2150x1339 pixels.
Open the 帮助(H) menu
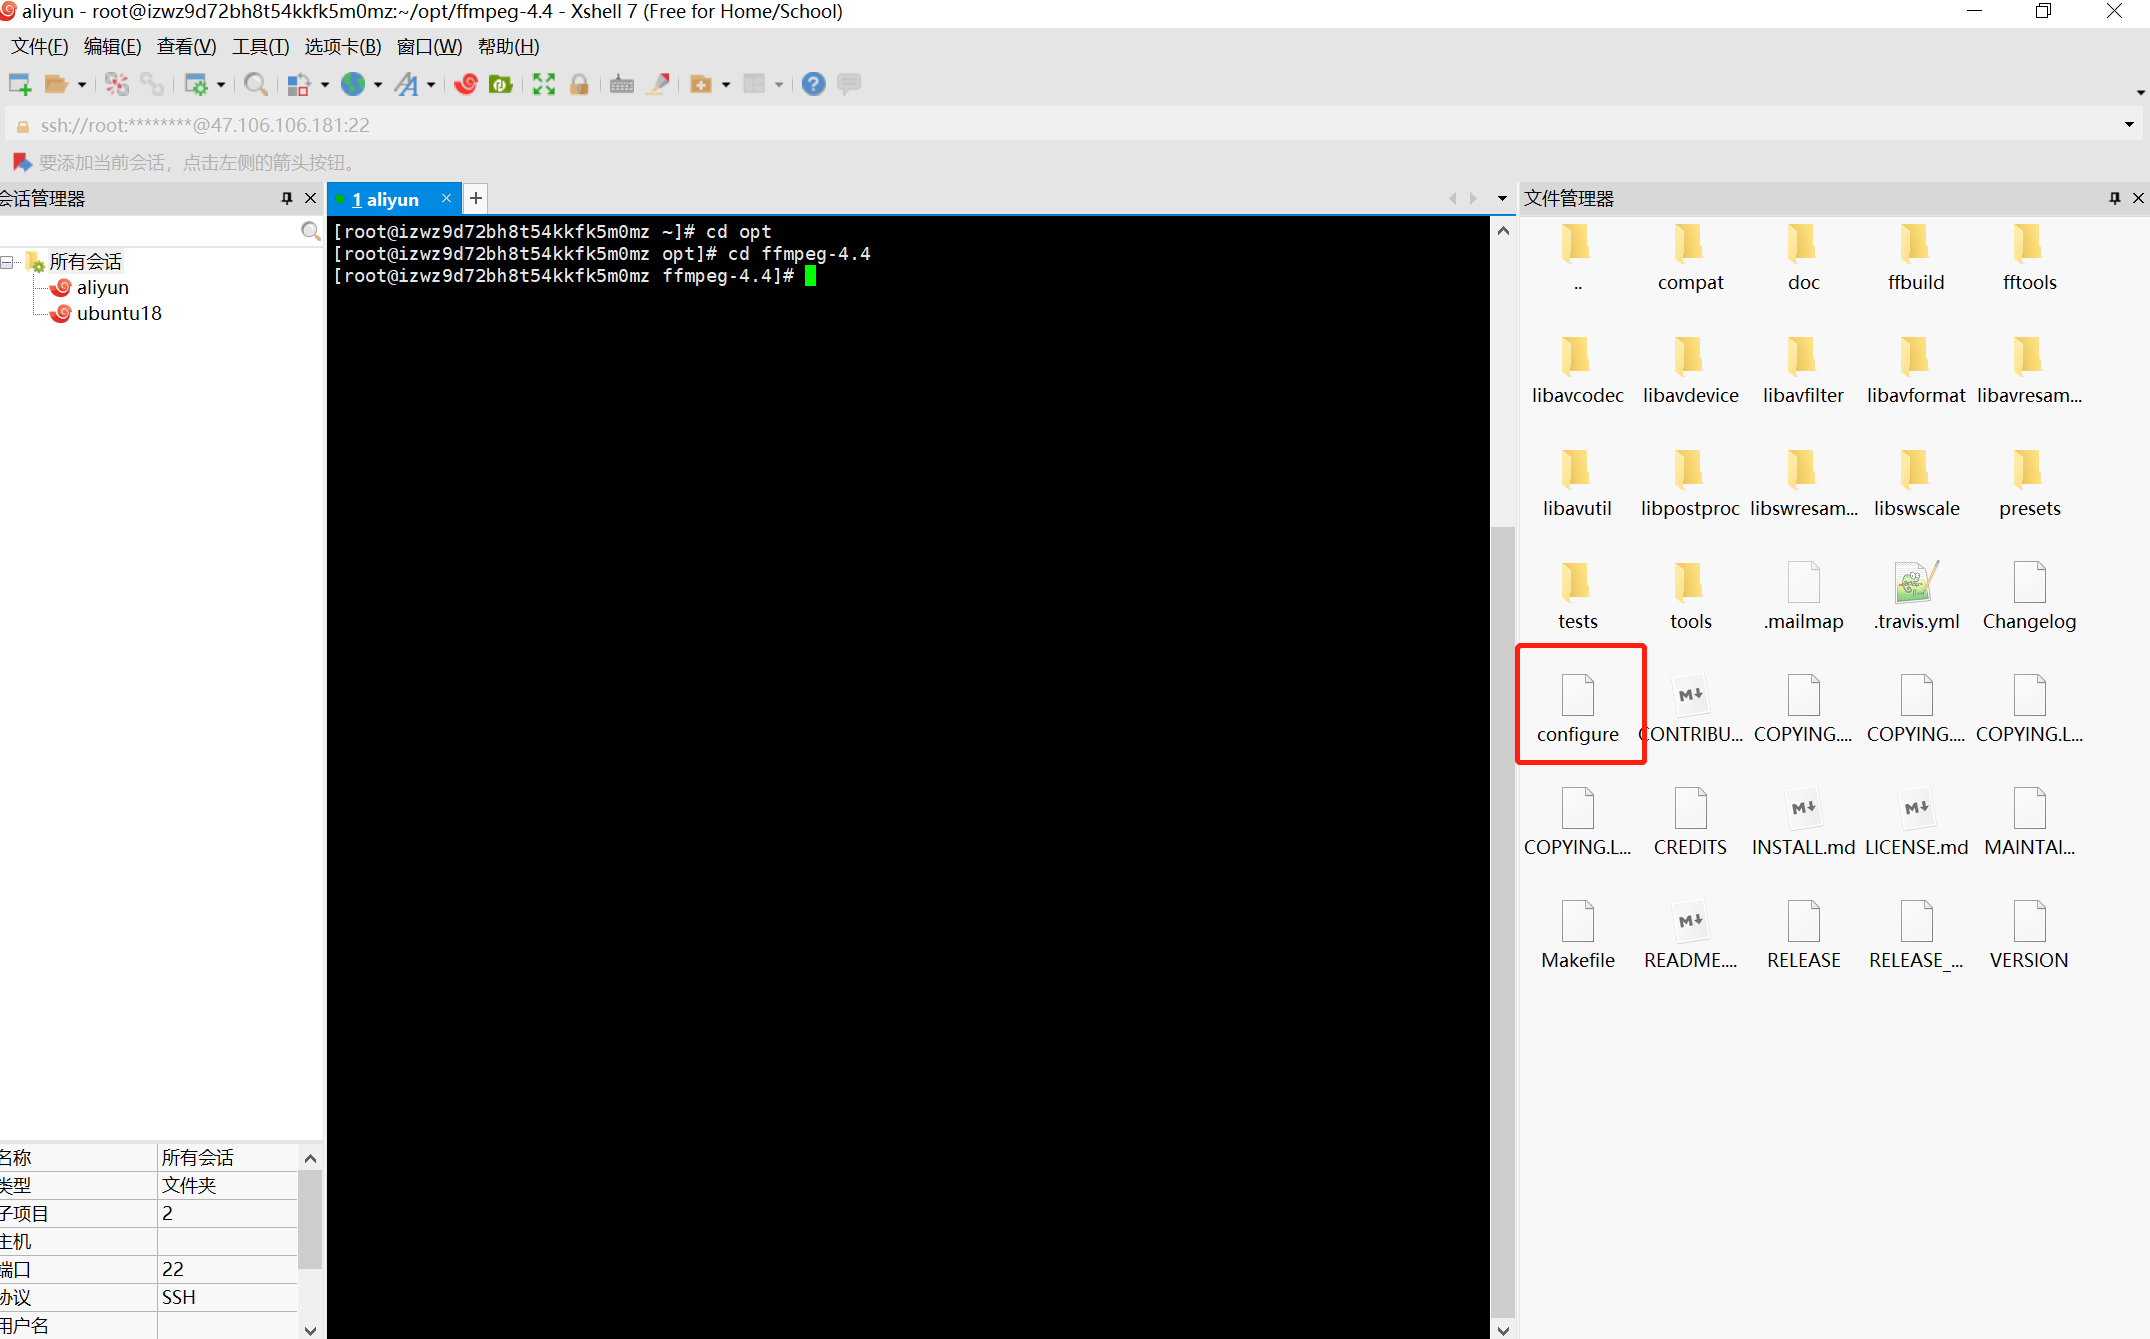(x=509, y=47)
